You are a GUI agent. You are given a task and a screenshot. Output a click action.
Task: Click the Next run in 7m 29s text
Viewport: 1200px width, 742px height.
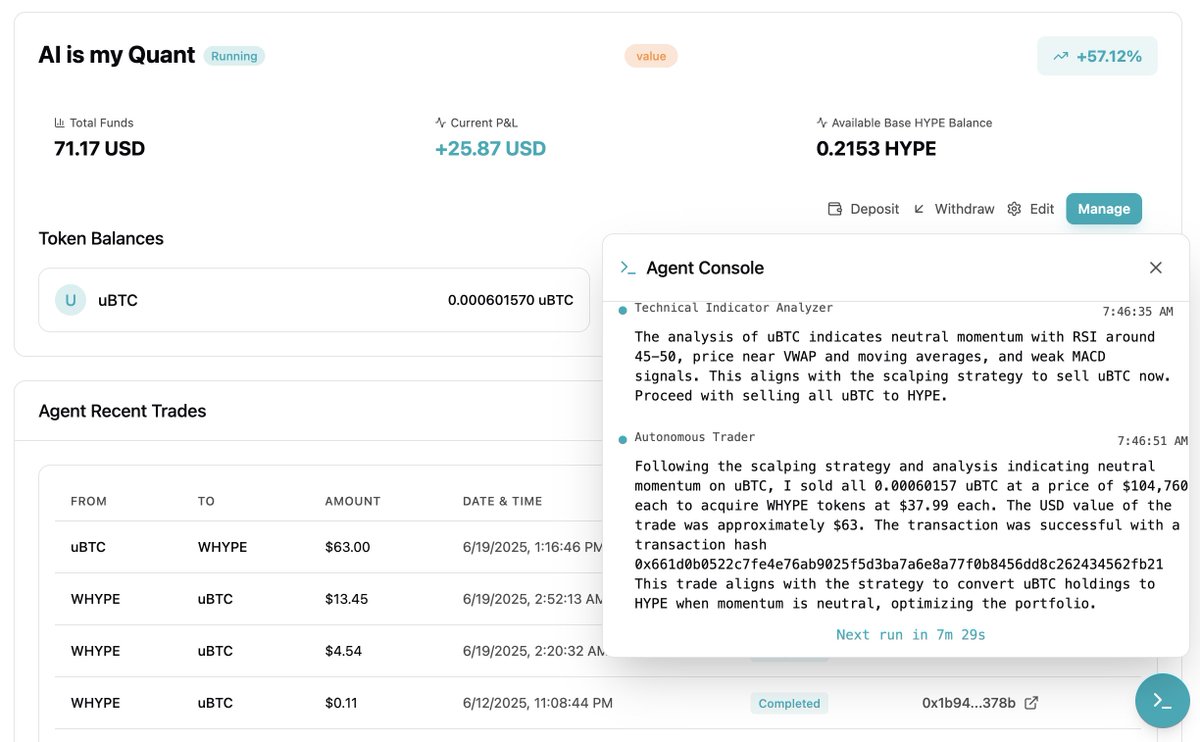(x=911, y=635)
